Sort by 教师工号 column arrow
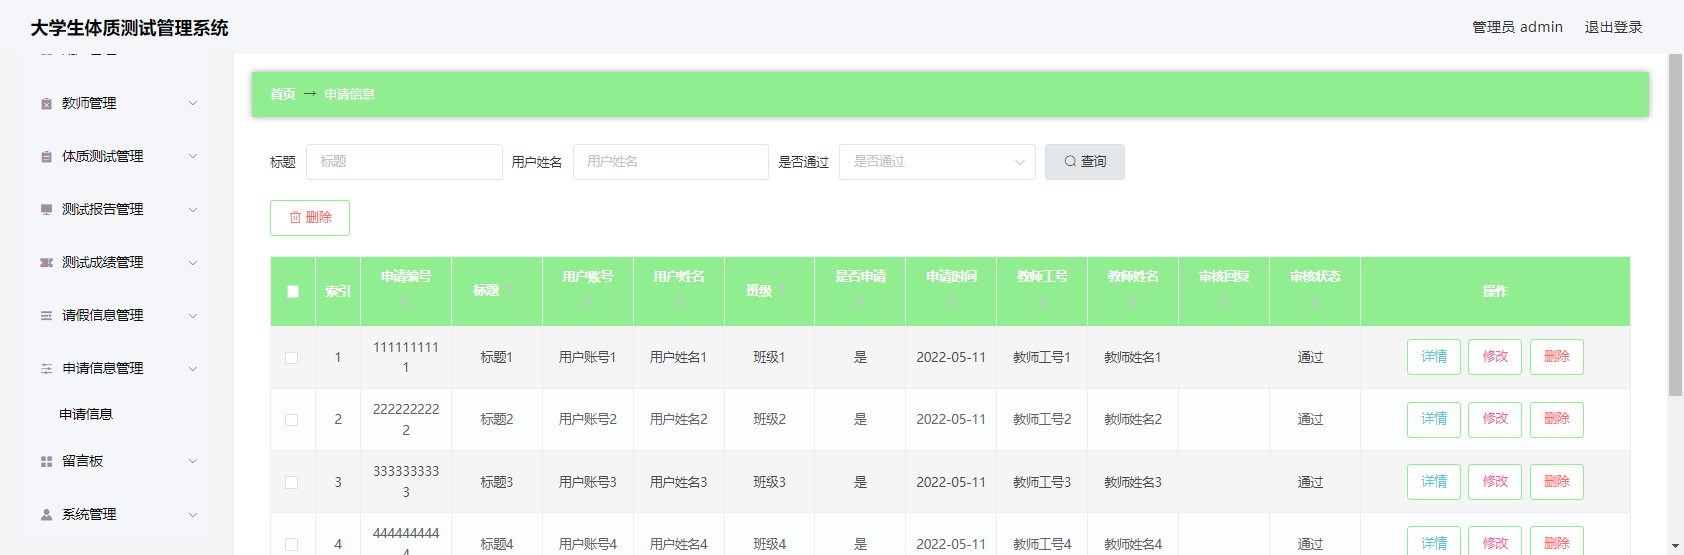The height and width of the screenshot is (555, 1684). point(1042,300)
